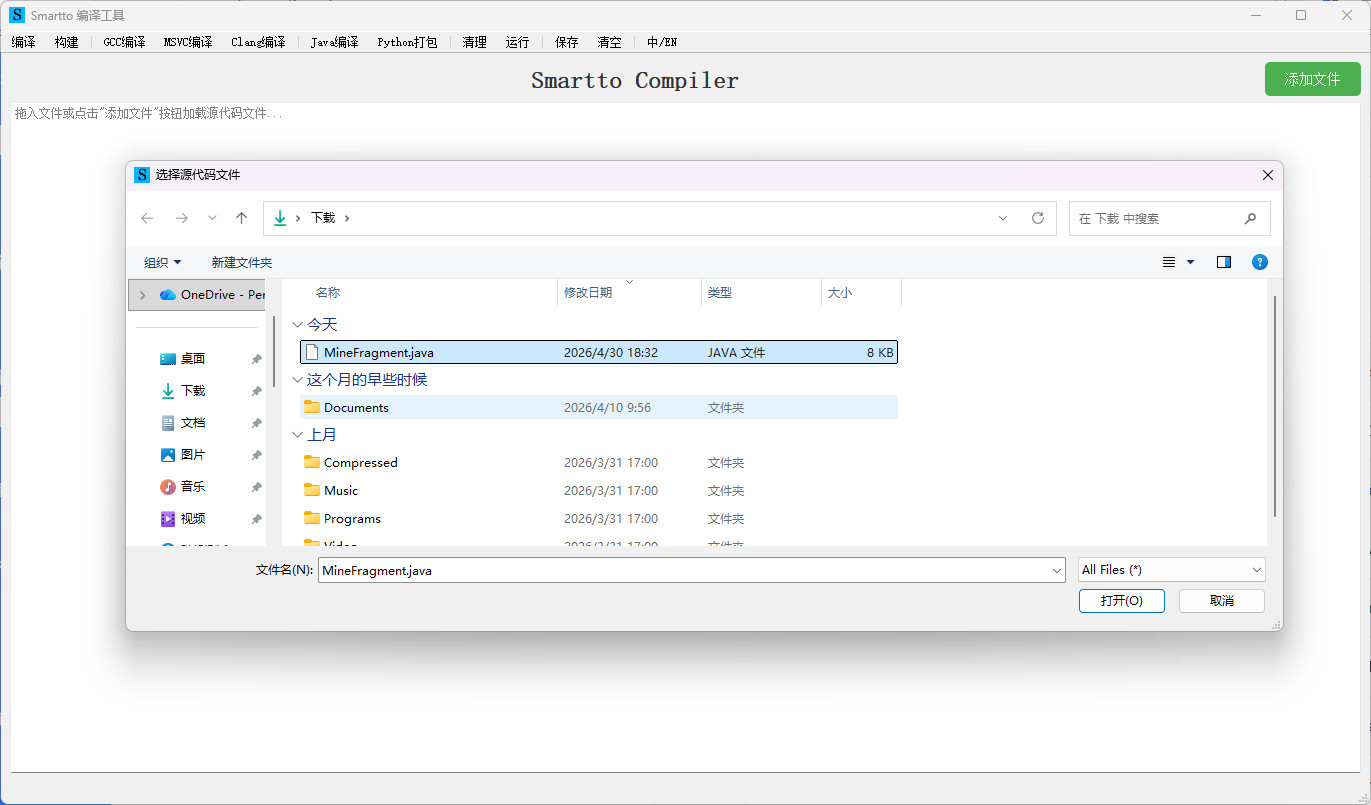Sort by 修改日期 column header
1371x805 pixels.
588,293
